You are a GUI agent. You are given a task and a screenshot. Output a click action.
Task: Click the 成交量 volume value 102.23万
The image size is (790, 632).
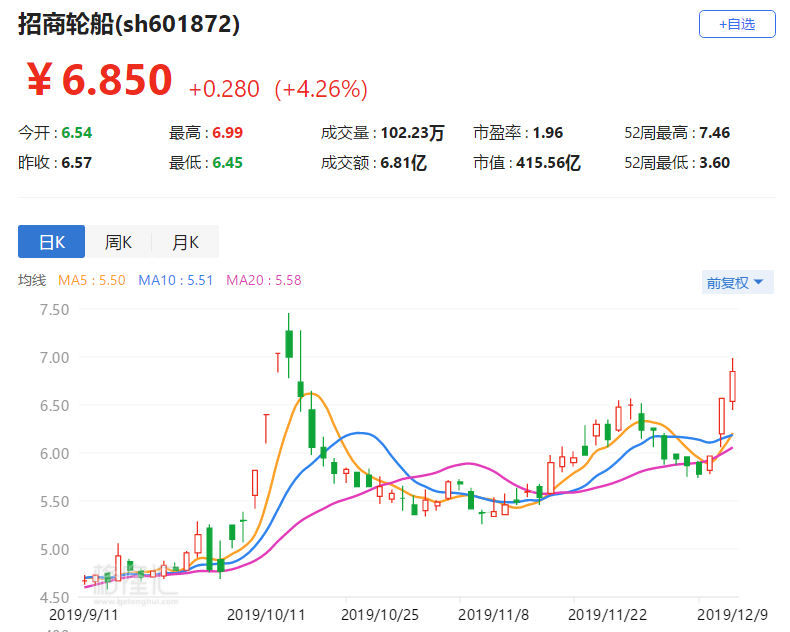412,133
